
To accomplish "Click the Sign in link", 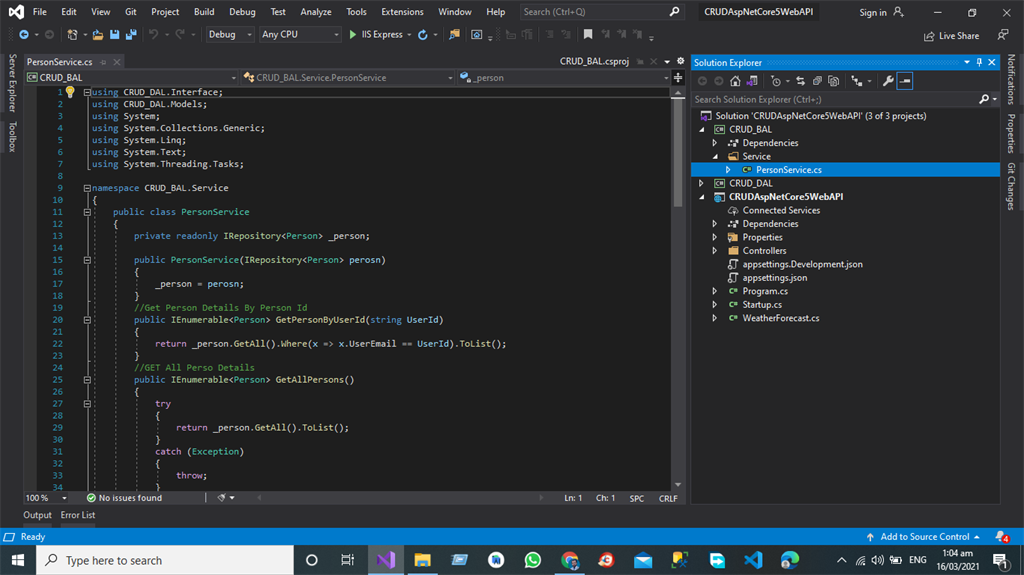I will click(873, 12).
